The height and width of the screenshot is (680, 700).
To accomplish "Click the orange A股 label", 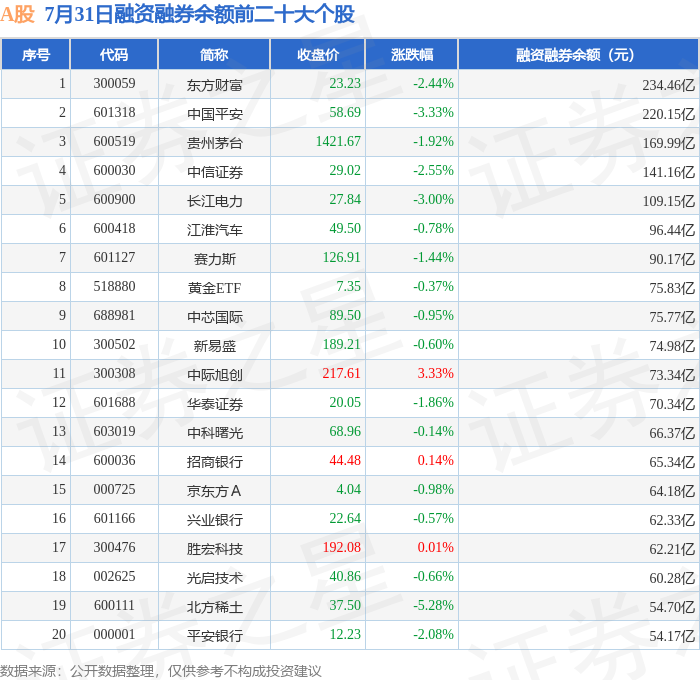I will point(17,14).
